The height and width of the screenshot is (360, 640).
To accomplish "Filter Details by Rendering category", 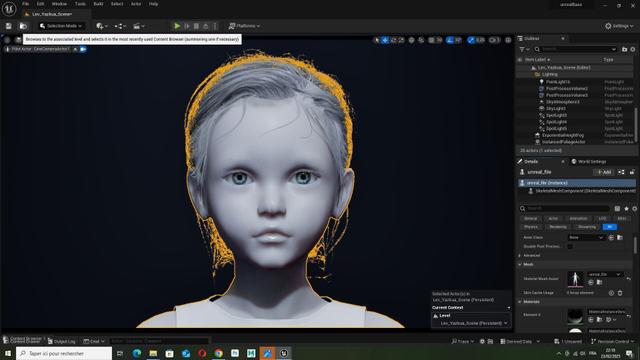I will tap(558, 227).
